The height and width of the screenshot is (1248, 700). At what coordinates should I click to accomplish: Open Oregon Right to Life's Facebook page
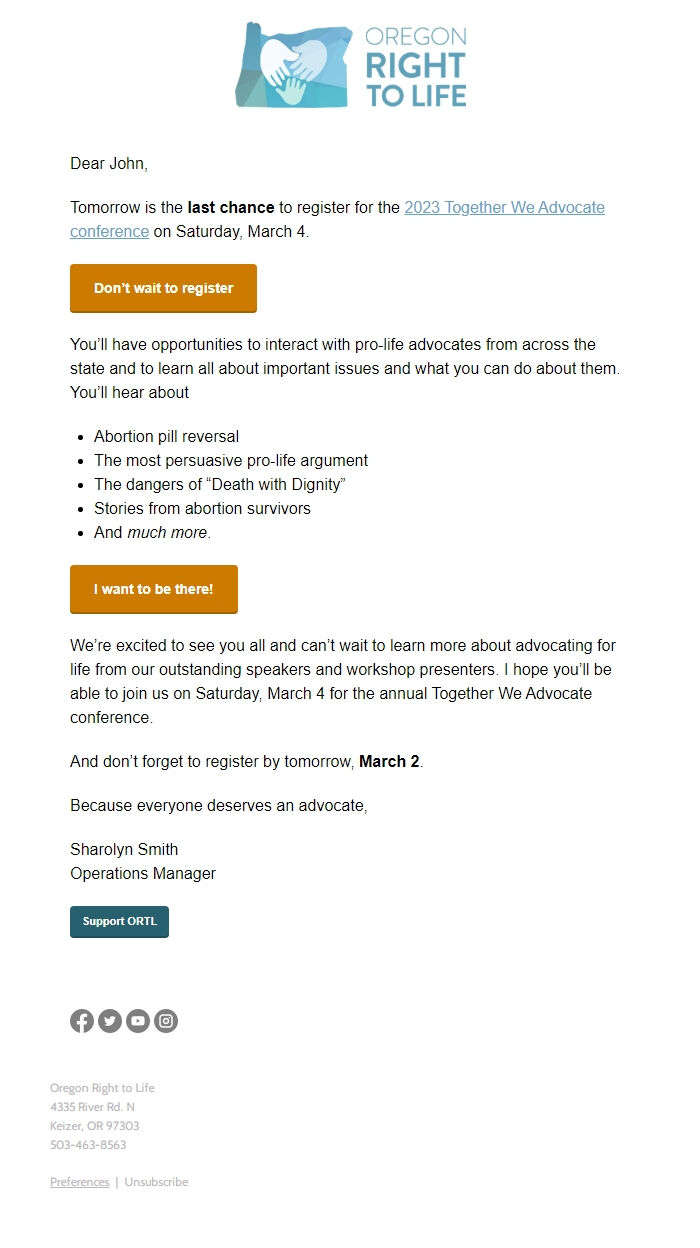pyautogui.click(x=82, y=1021)
